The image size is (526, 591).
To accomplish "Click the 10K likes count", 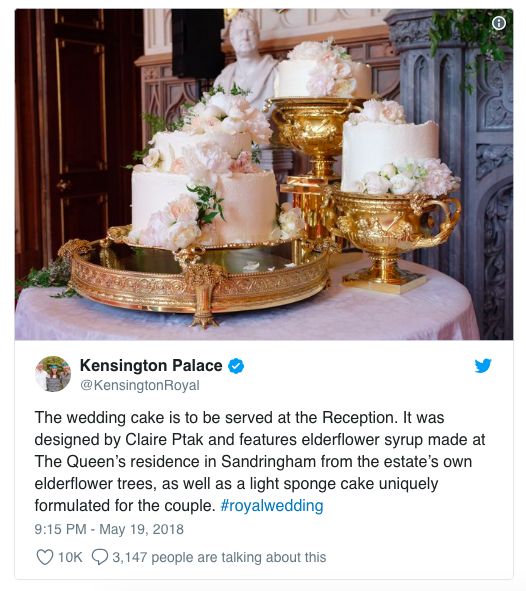I will click(70, 557).
